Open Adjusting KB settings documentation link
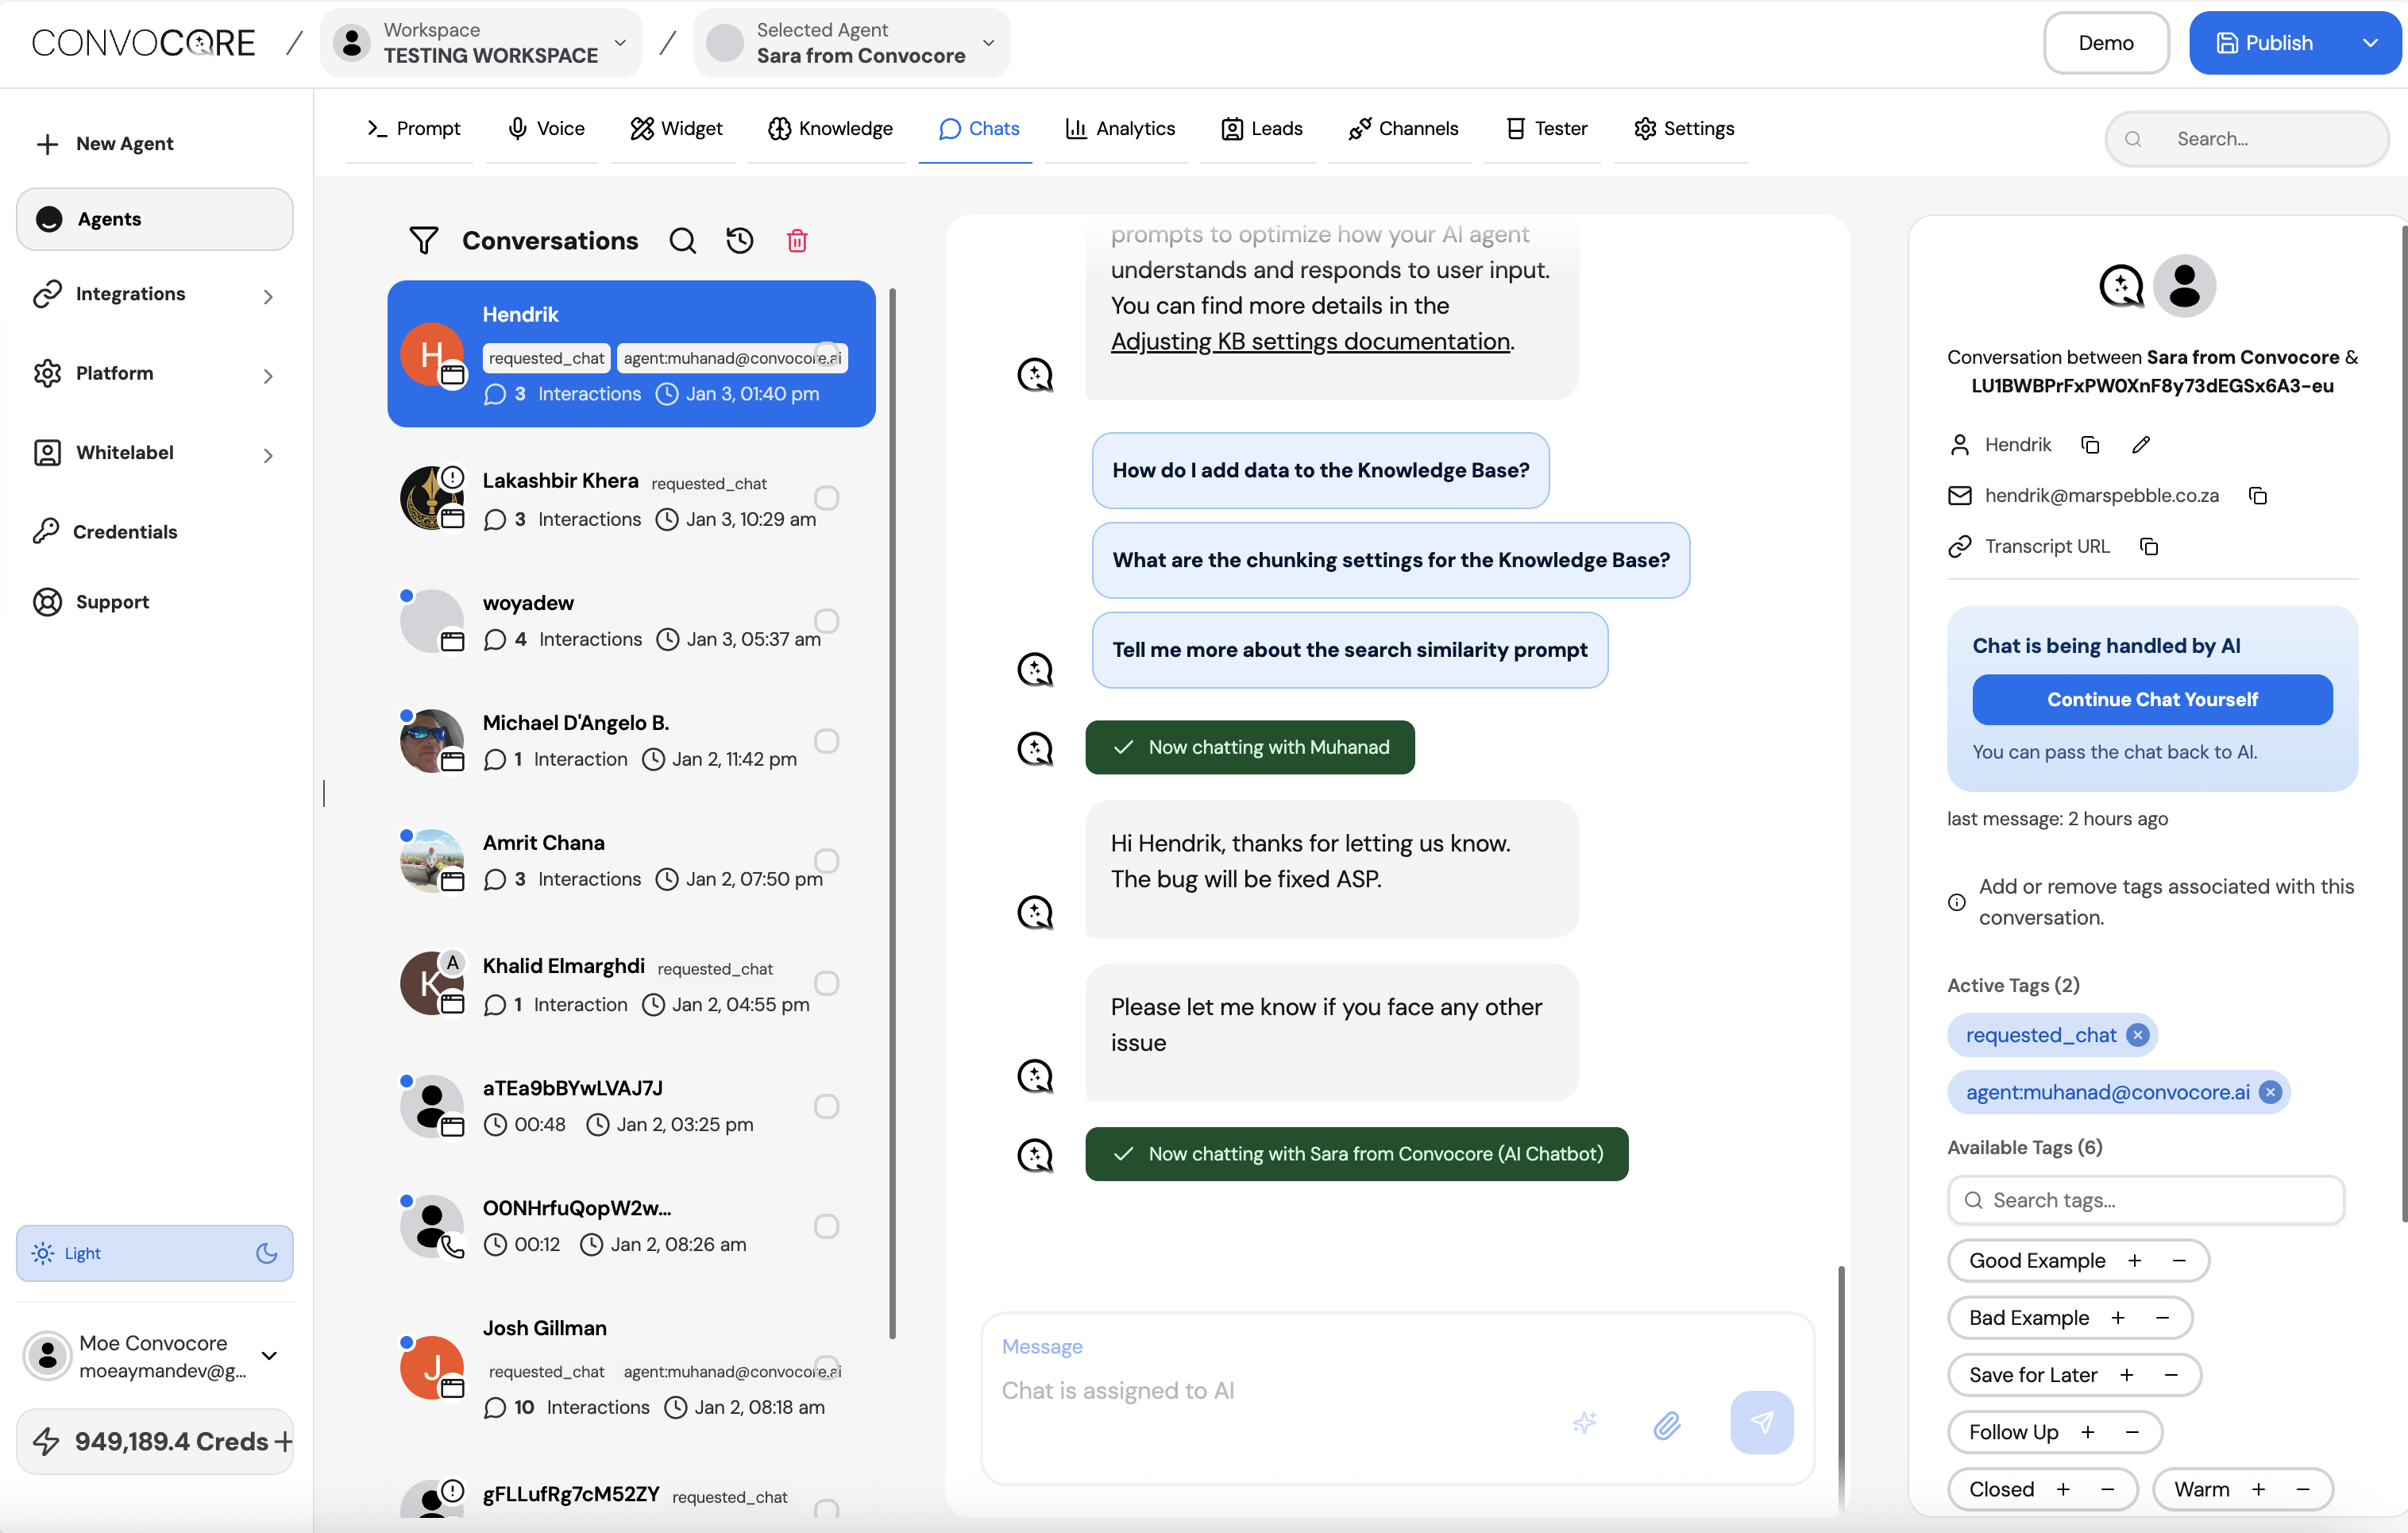2408x1533 pixels. [x=1310, y=342]
